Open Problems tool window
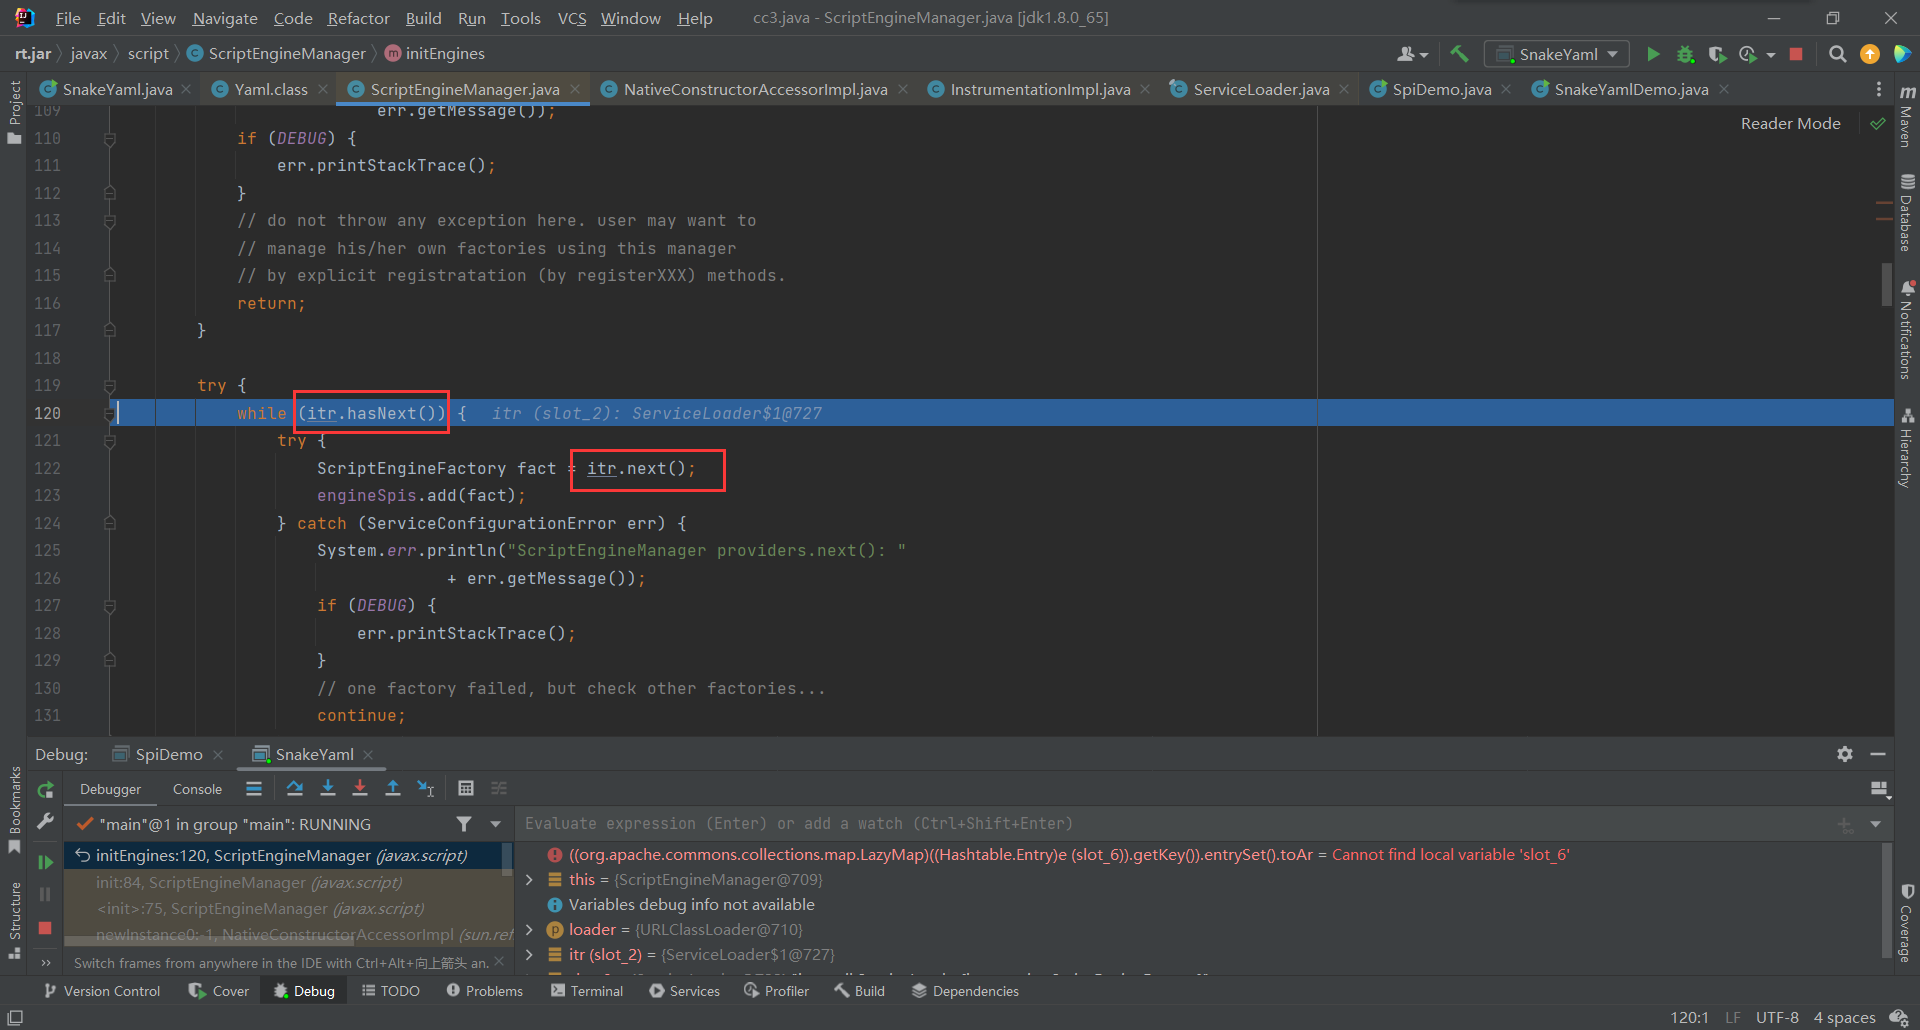Image resolution: width=1920 pixels, height=1030 pixels. pos(485,991)
